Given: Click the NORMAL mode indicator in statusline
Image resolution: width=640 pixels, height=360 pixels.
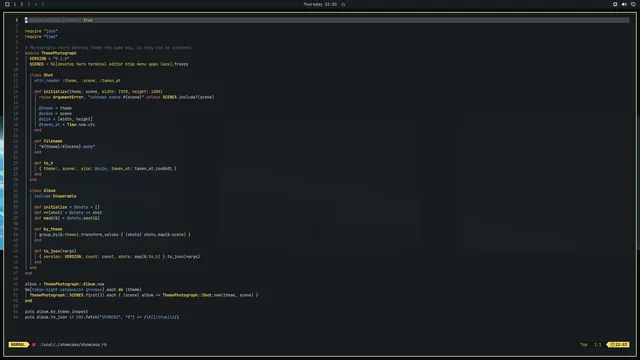Looking at the screenshot, I should pos(18,344).
